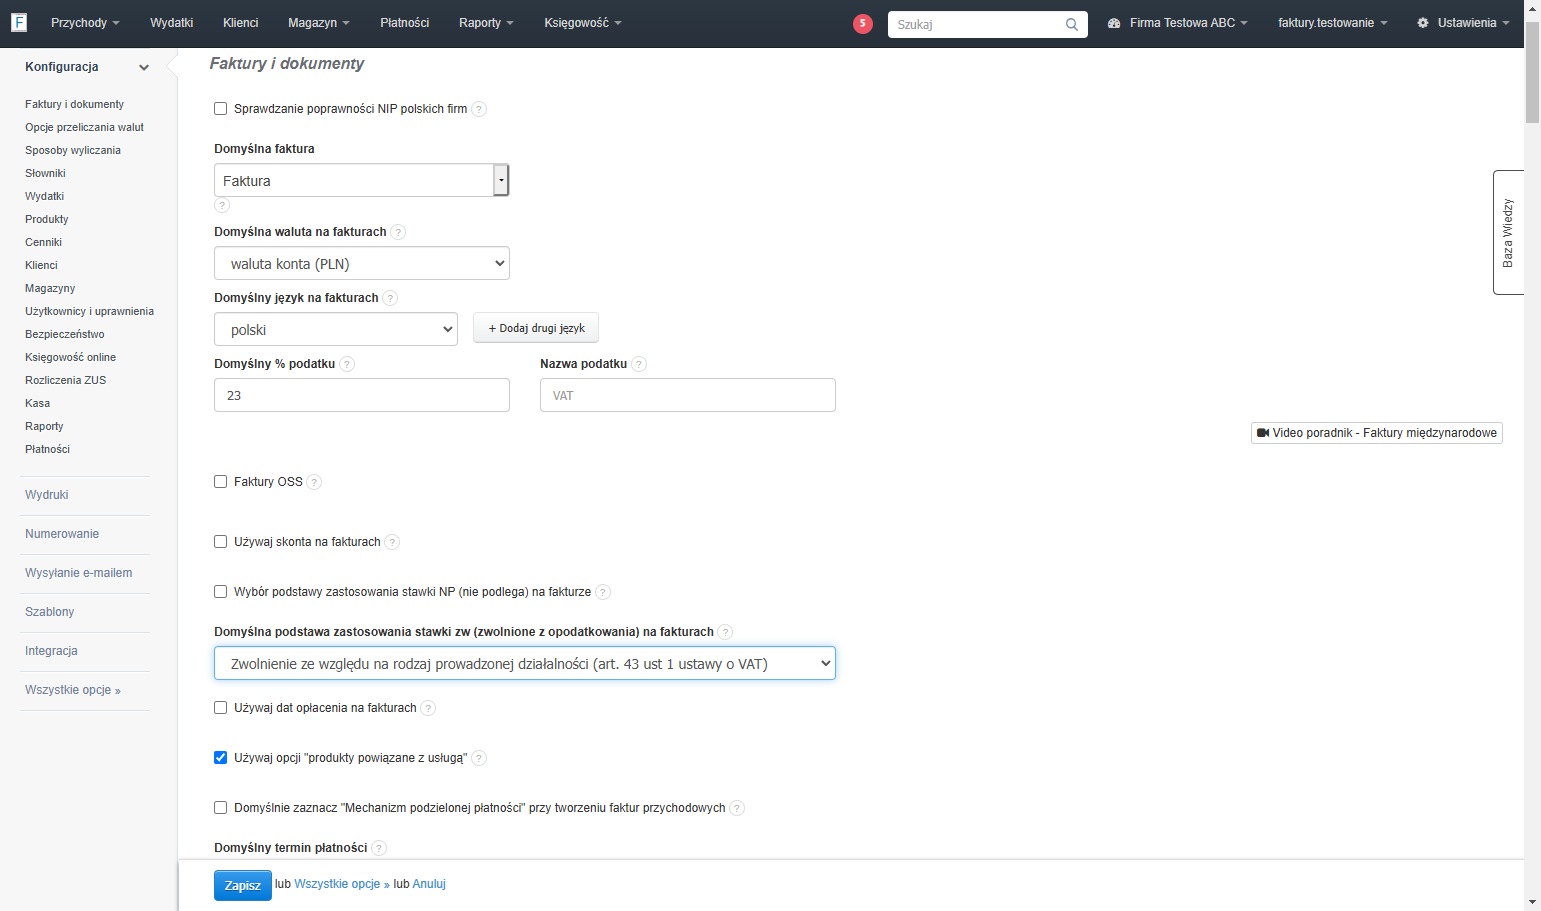Click the search magnifier icon
The image size is (1541, 911).
1072,24
